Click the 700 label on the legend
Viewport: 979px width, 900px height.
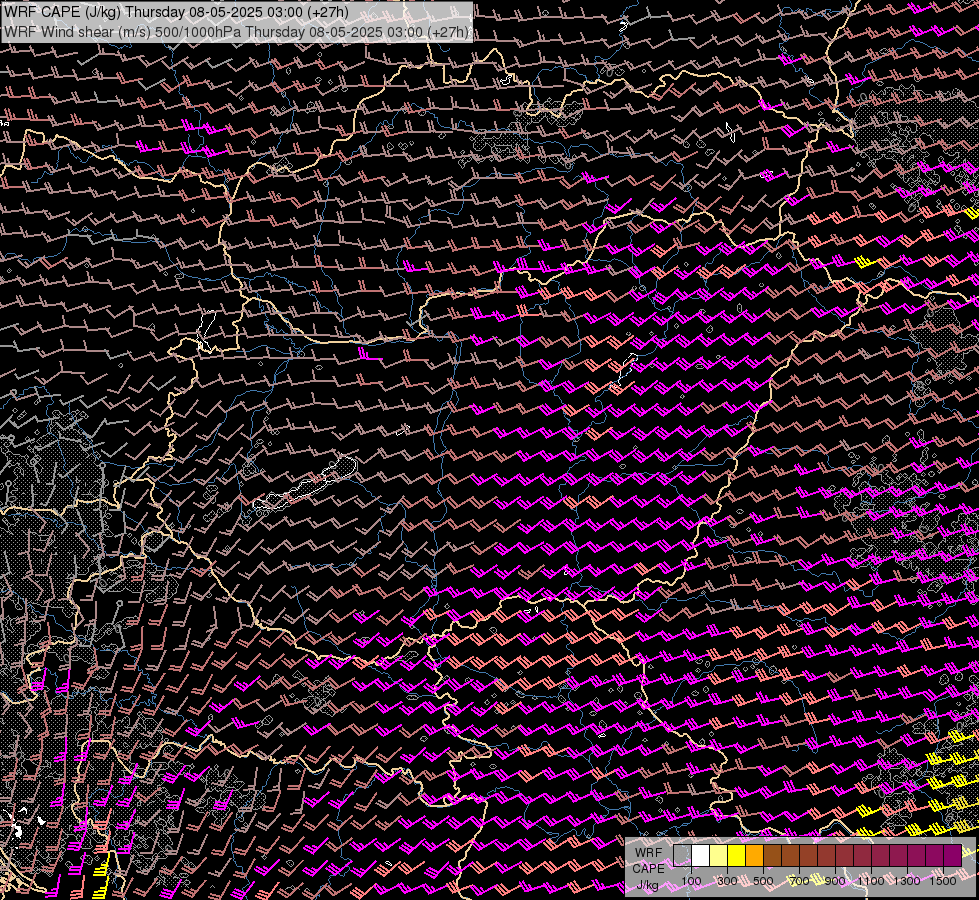[799, 881]
